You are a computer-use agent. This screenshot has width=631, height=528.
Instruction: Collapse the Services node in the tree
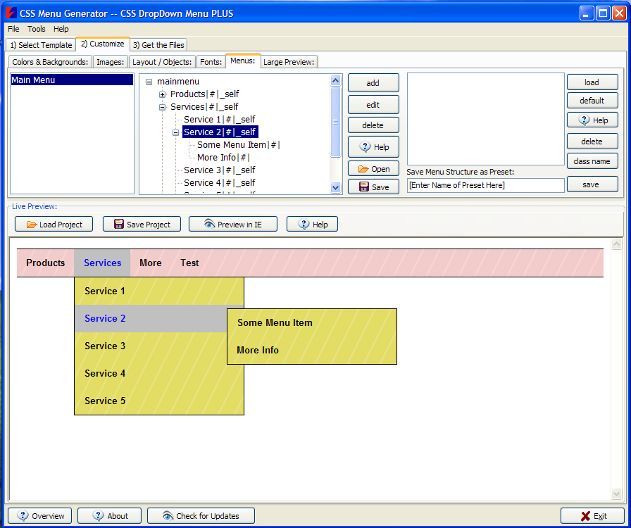point(162,107)
